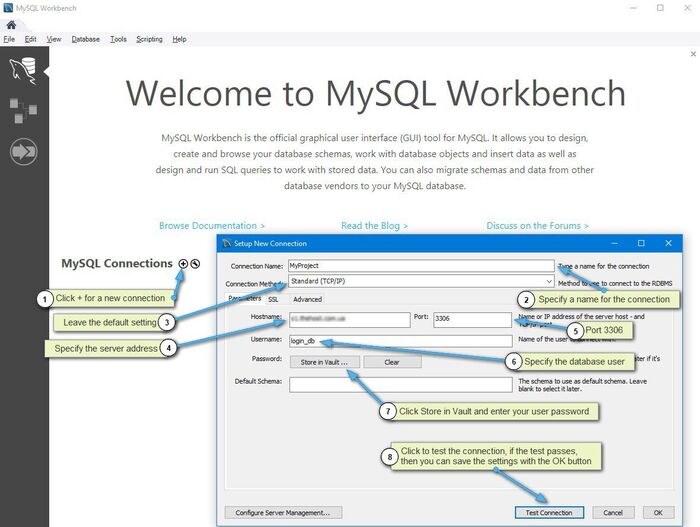The height and width of the screenshot is (527, 700).
Task: Open the Migration wizard sidebar icon
Action: [23, 152]
